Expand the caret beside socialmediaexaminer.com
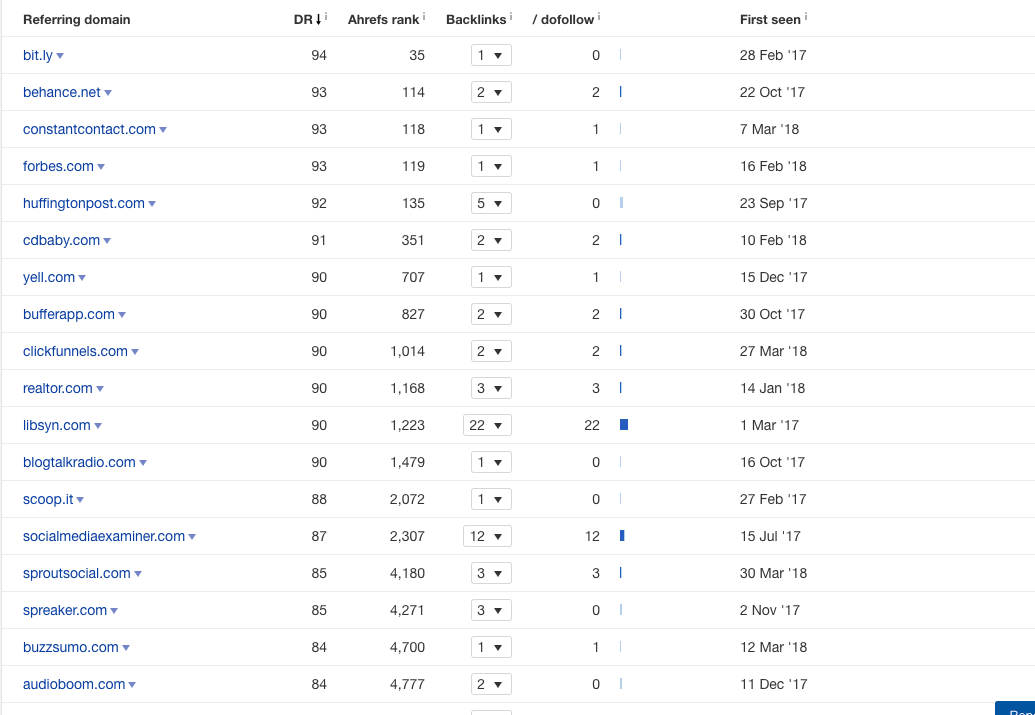The height and width of the screenshot is (715, 1035). 192,537
